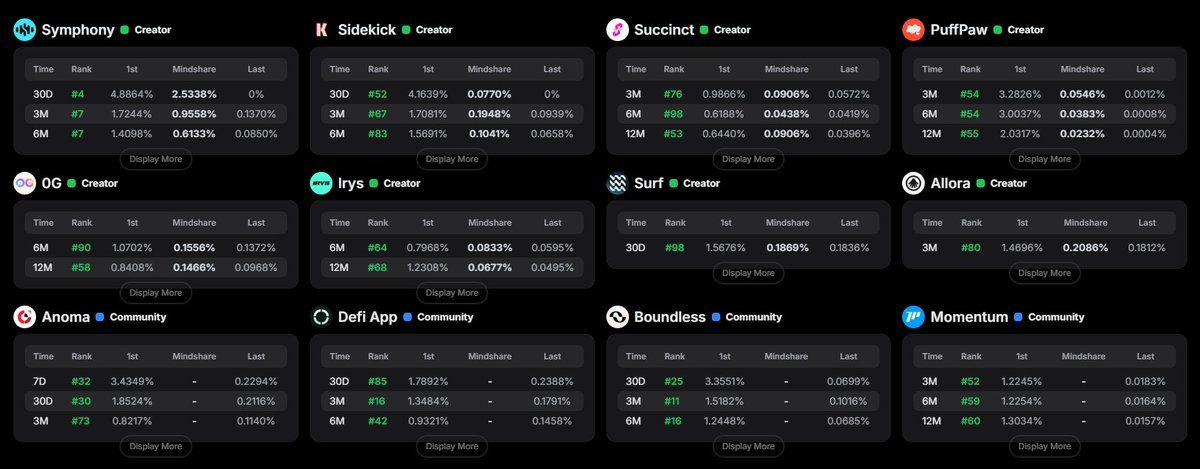Show more rows for Defi App

click(x=453, y=447)
